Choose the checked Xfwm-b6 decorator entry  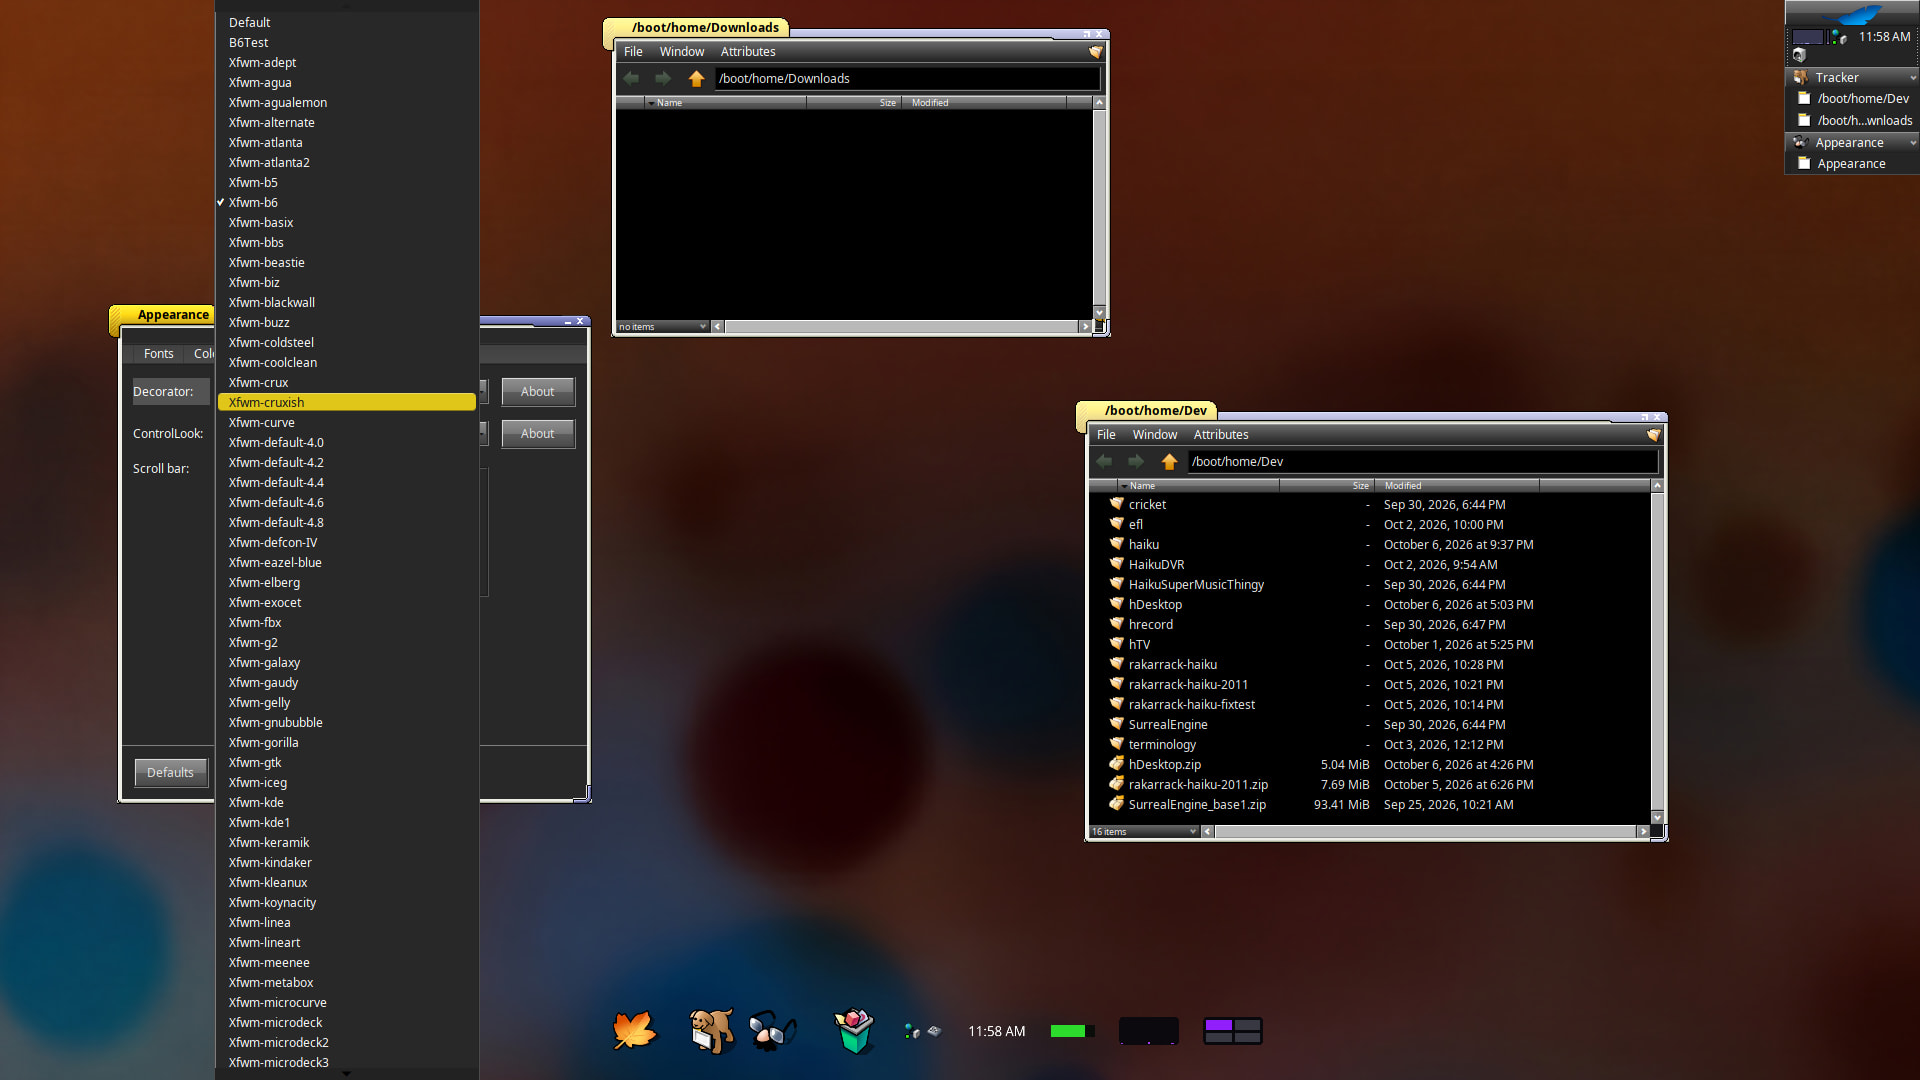point(346,202)
